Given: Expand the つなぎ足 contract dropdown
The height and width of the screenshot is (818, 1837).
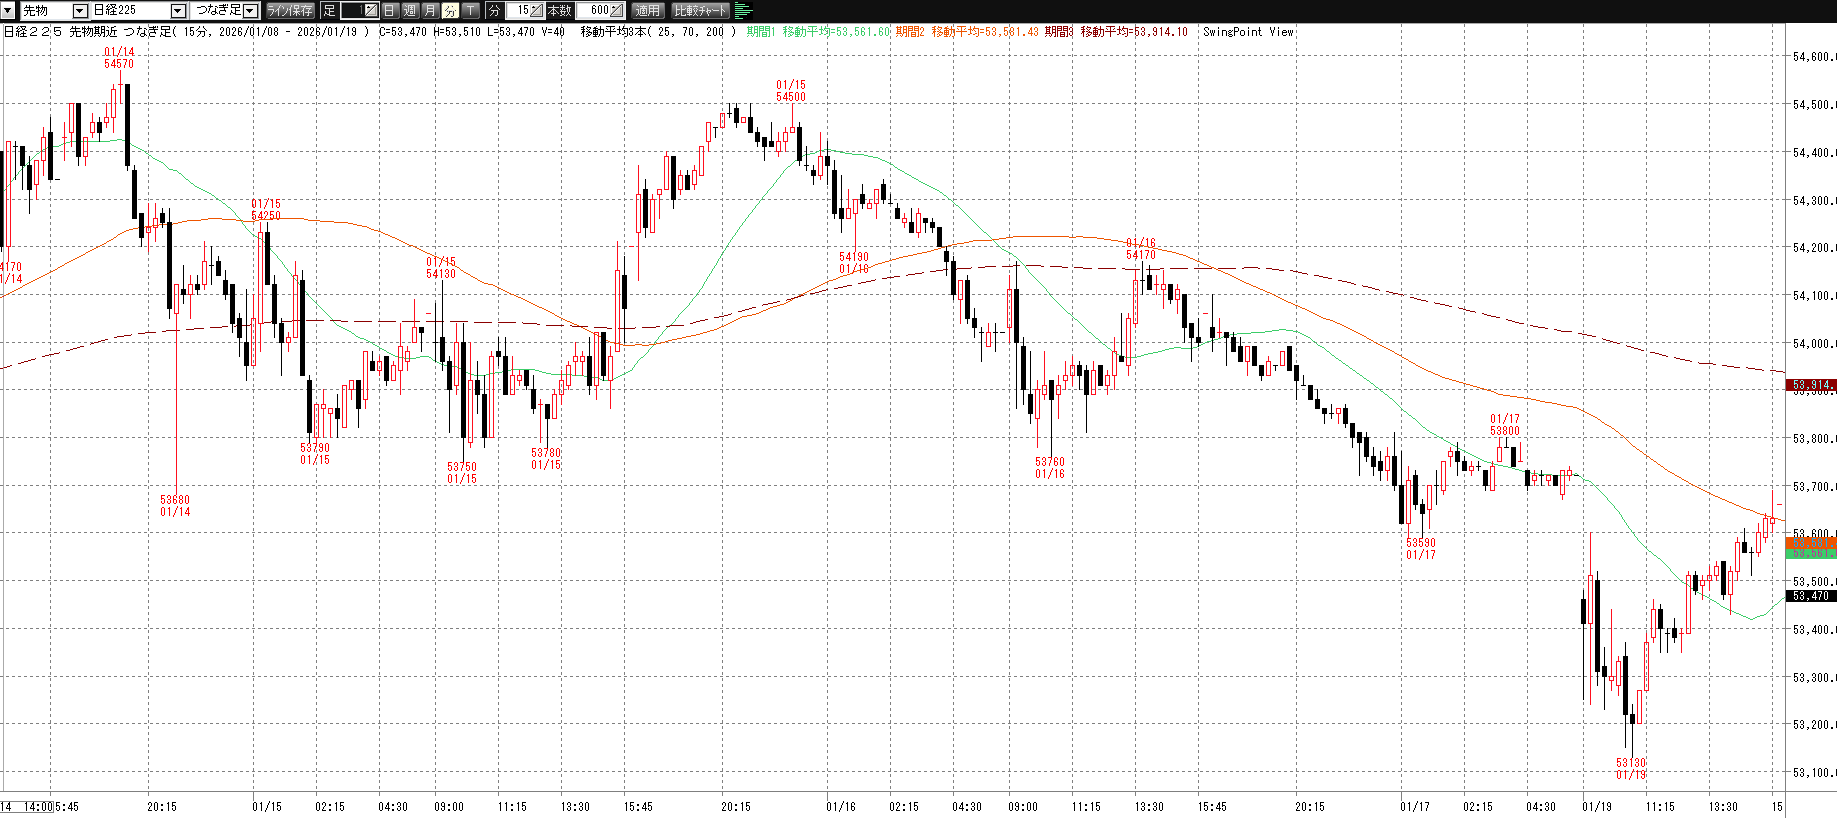Looking at the screenshot, I should 250,11.
